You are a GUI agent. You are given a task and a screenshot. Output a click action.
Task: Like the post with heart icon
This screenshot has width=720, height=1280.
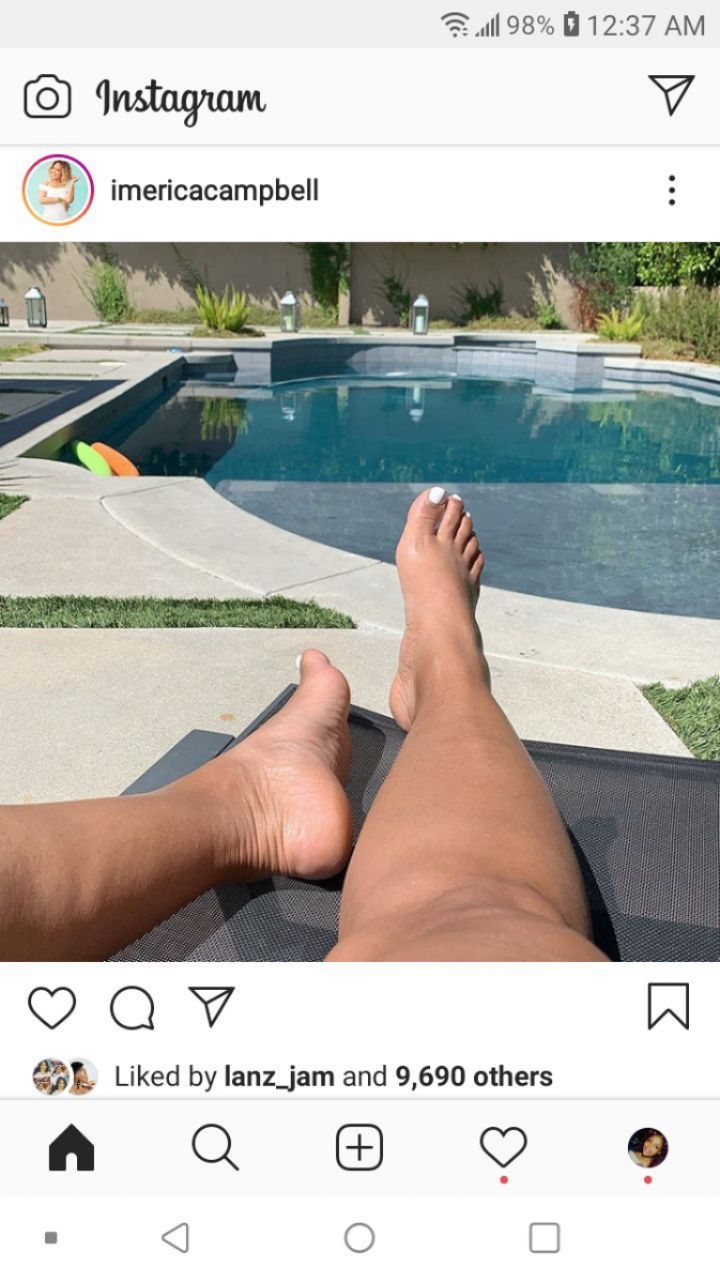pos(52,1007)
